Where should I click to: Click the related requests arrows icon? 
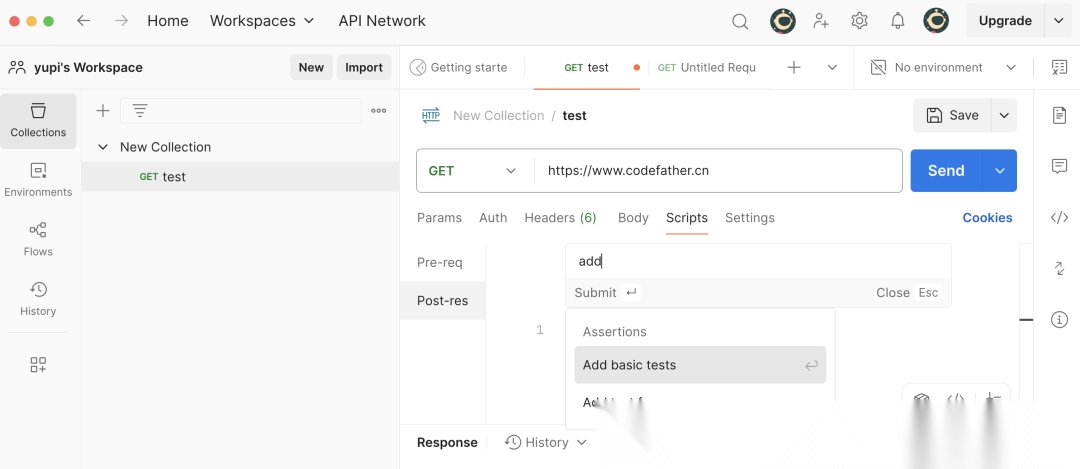pos(1059,269)
